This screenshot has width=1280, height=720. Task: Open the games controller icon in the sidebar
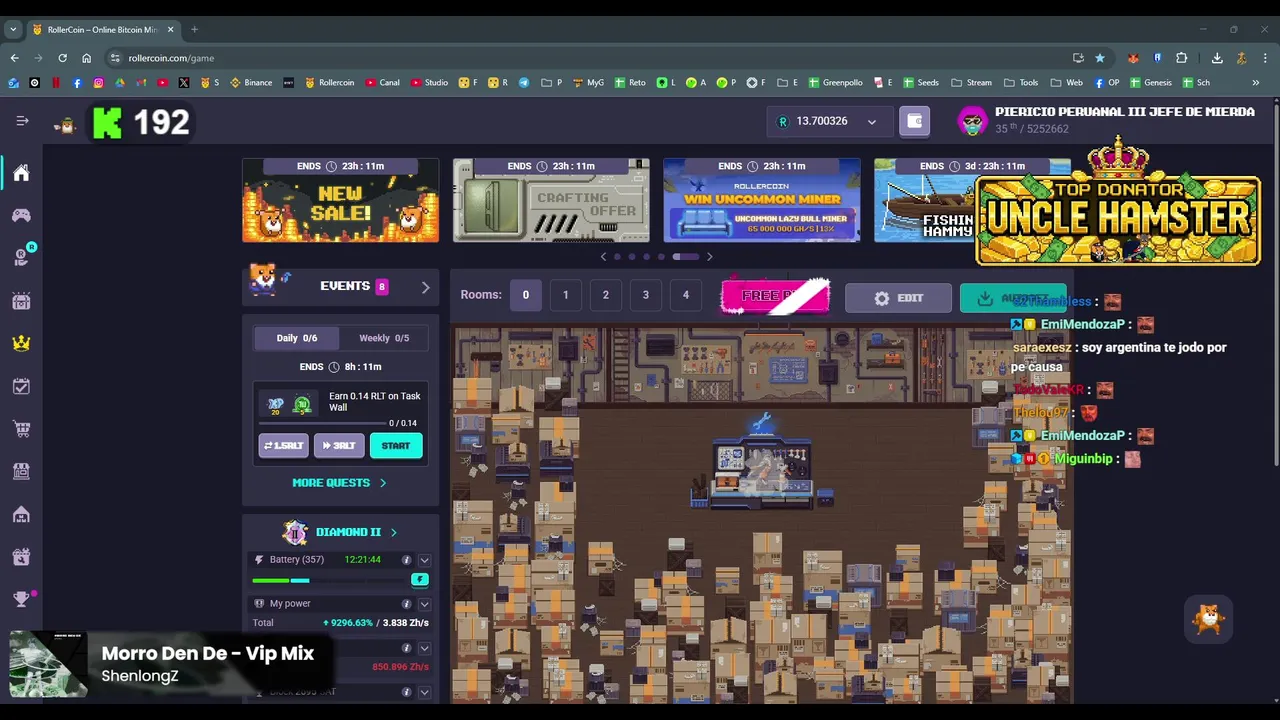21,215
